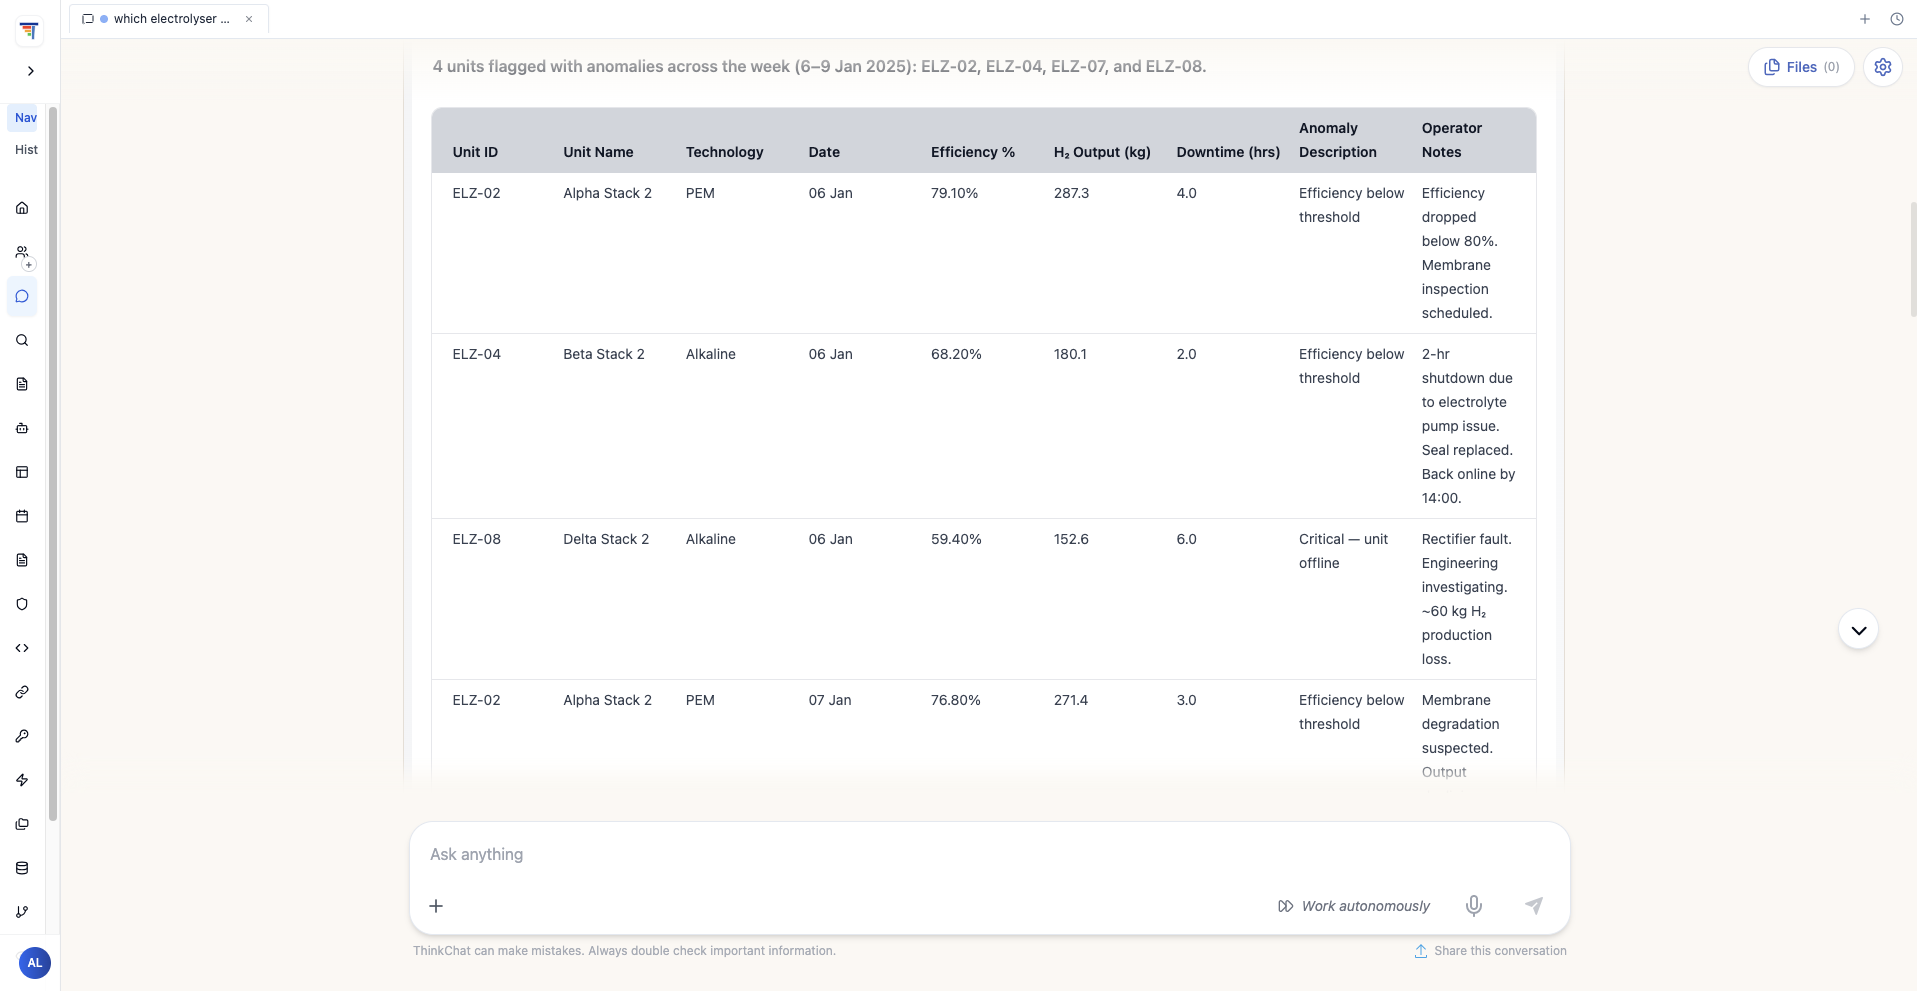The width and height of the screenshot is (1917, 991).
Task: Open the home icon in the sidebar
Action: [x=22, y=208]
